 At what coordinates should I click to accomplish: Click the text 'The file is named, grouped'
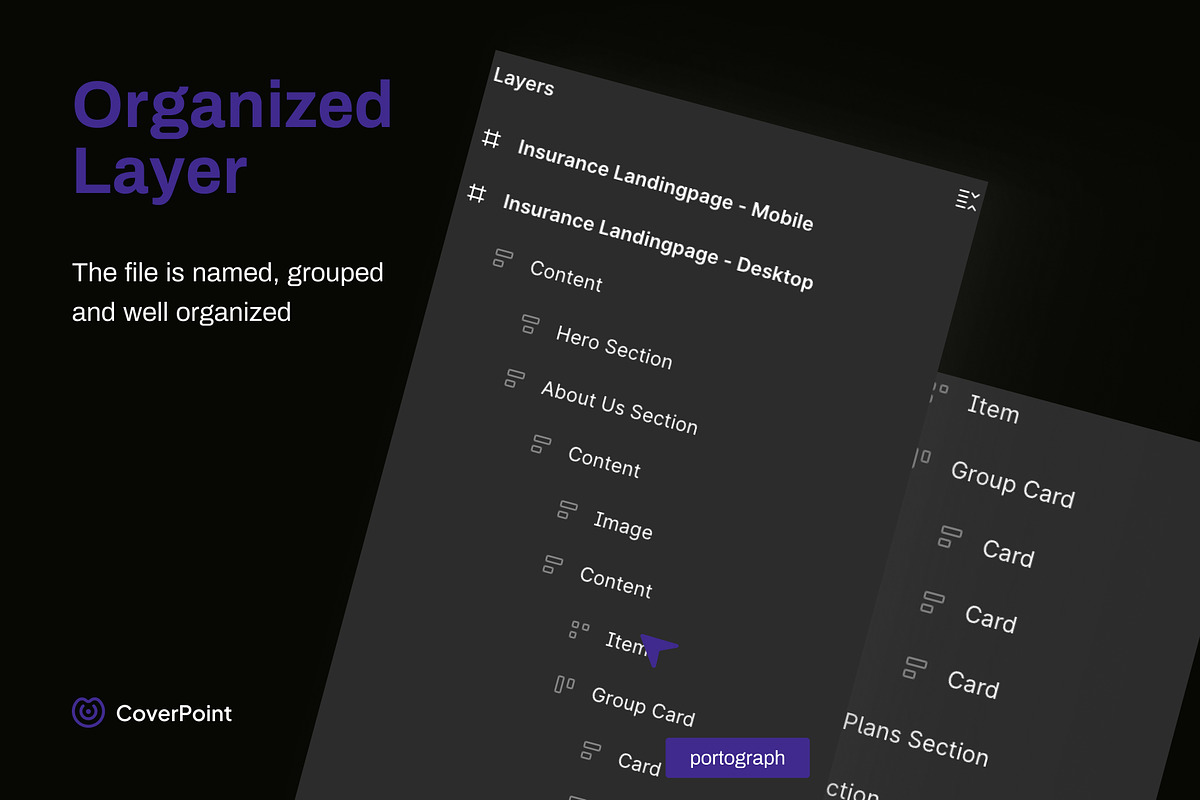[x=228, y=272]
